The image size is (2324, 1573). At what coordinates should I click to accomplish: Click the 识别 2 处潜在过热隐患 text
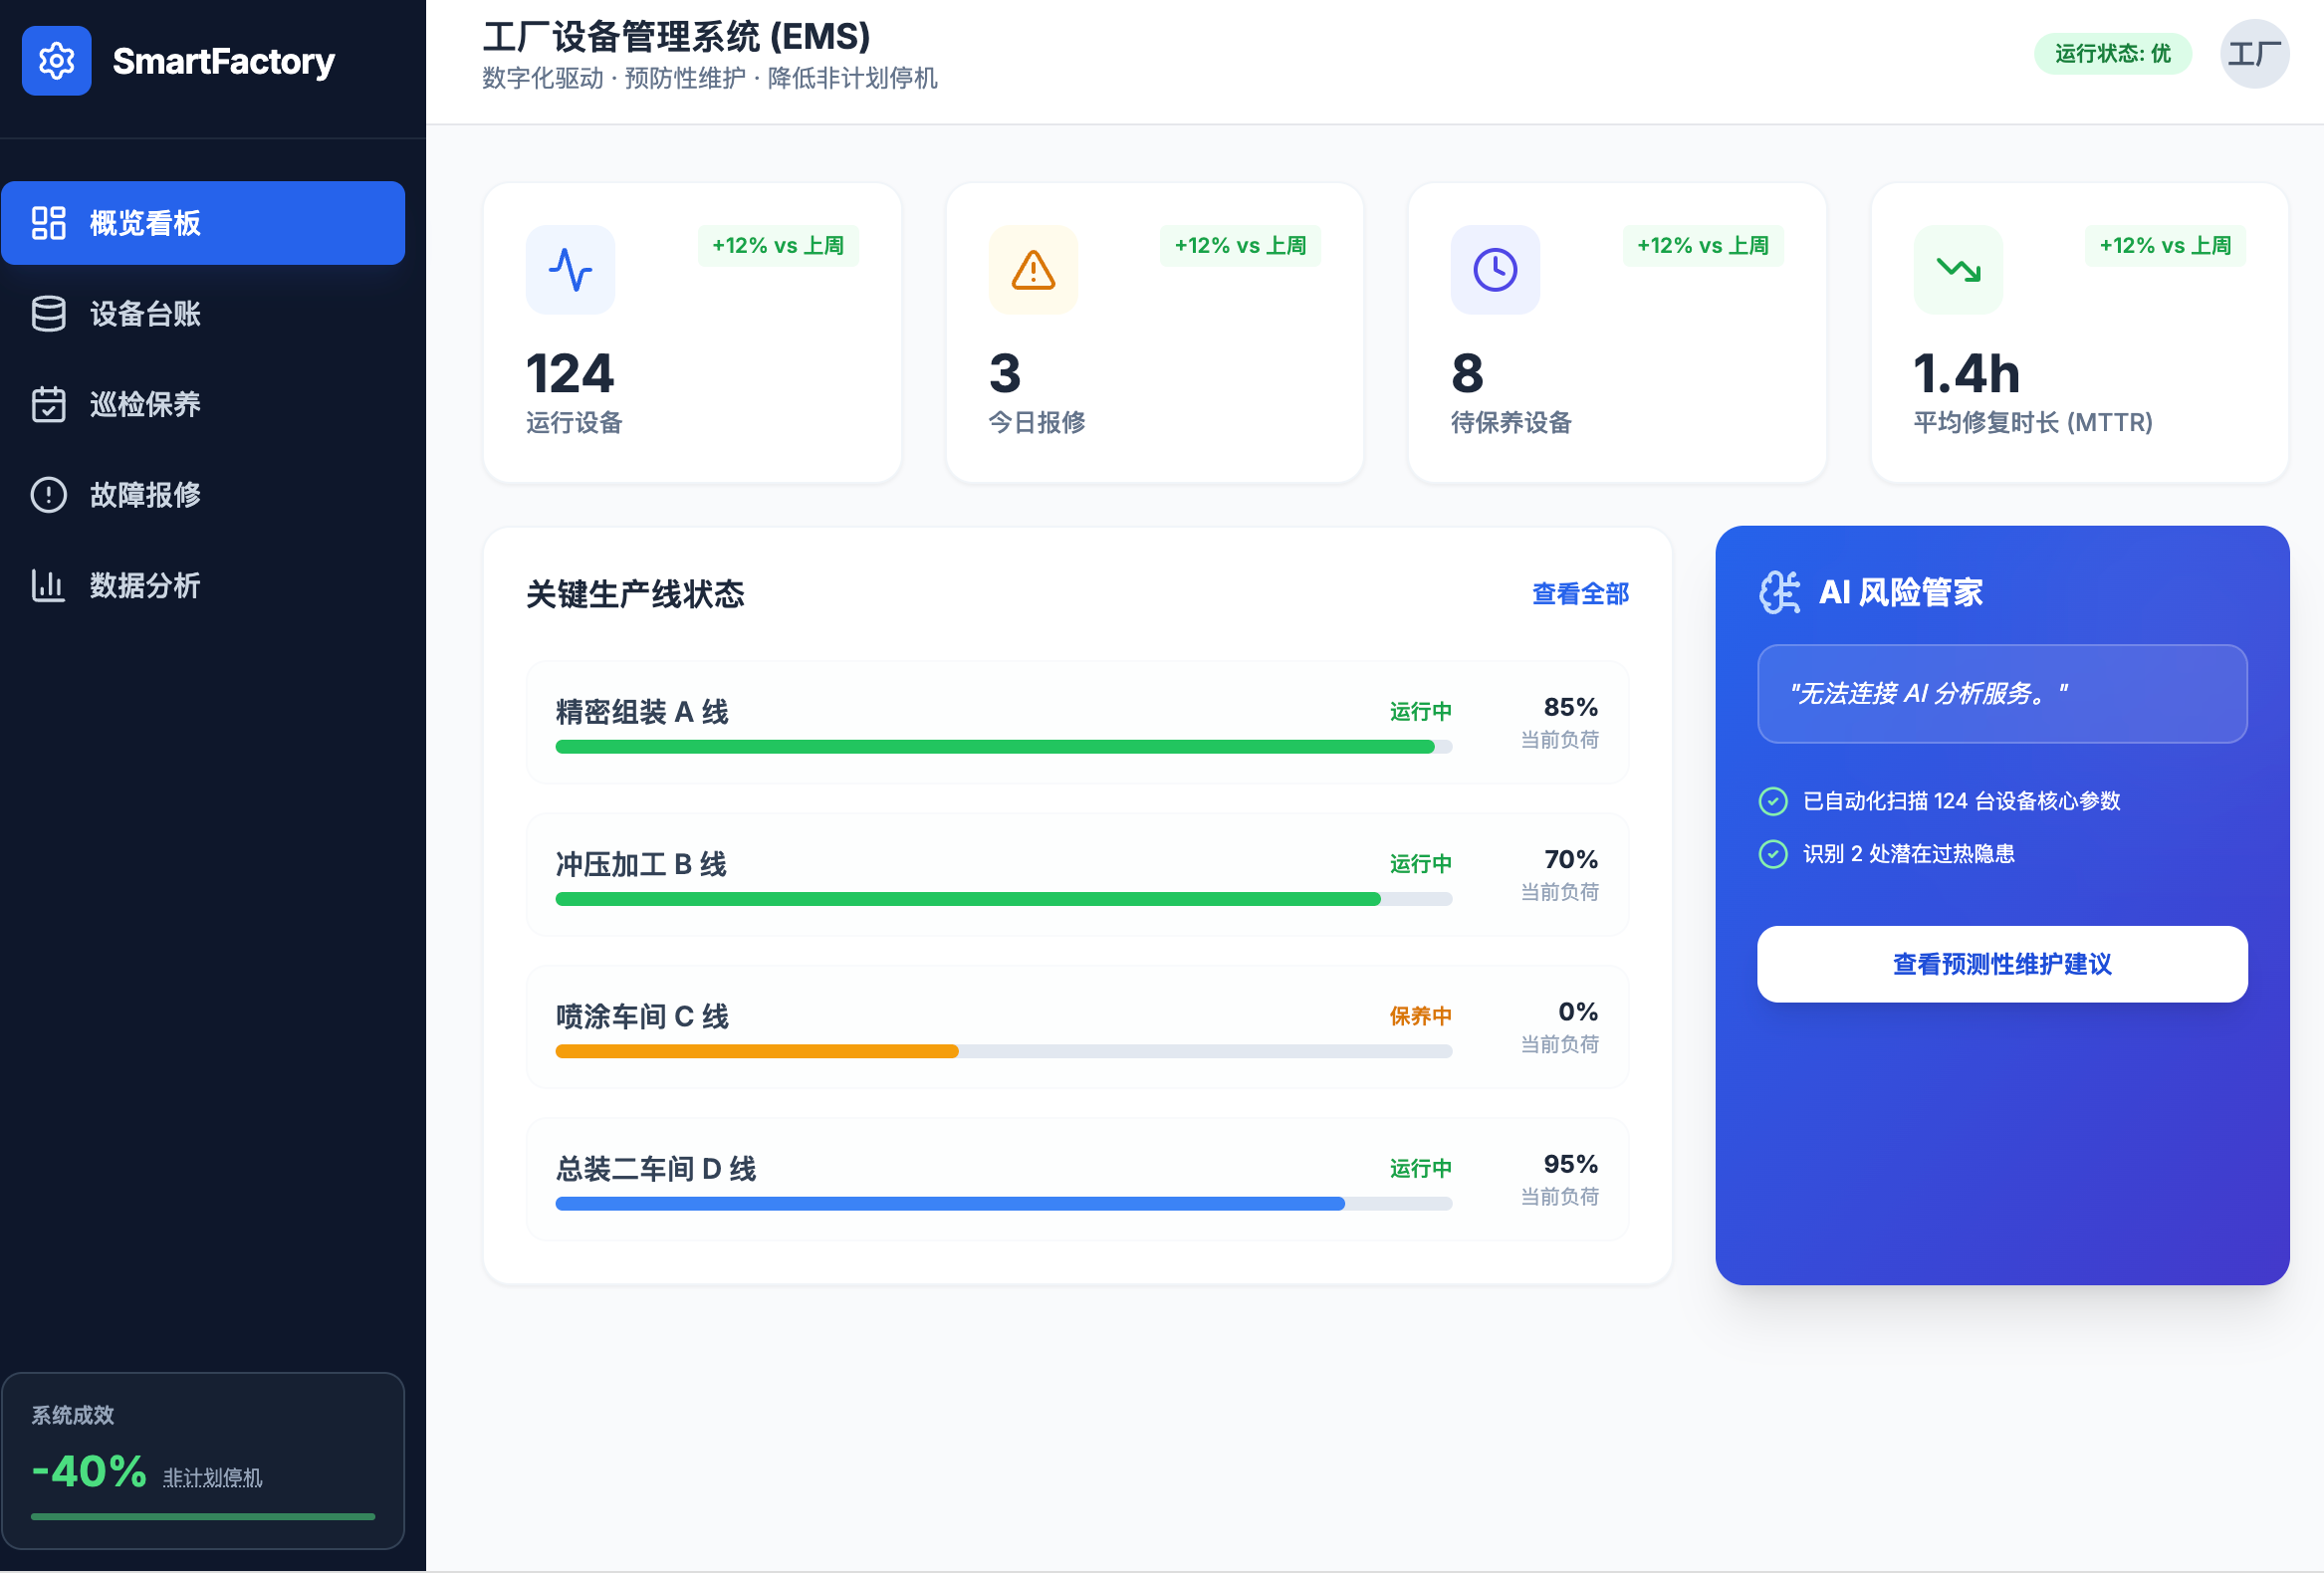coord(1908,854)
